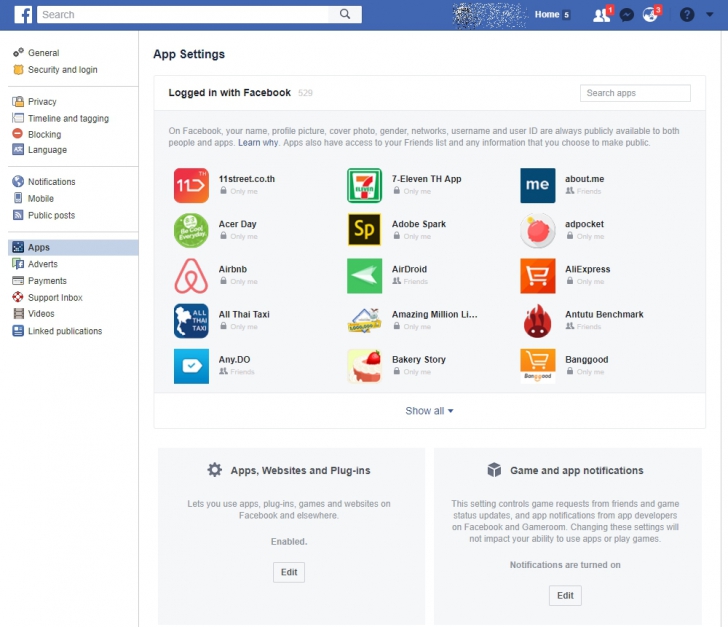This screenshot has height=627, width=728.
Task: Click AirDroid's Friends audience label
Action: point(416,281)
